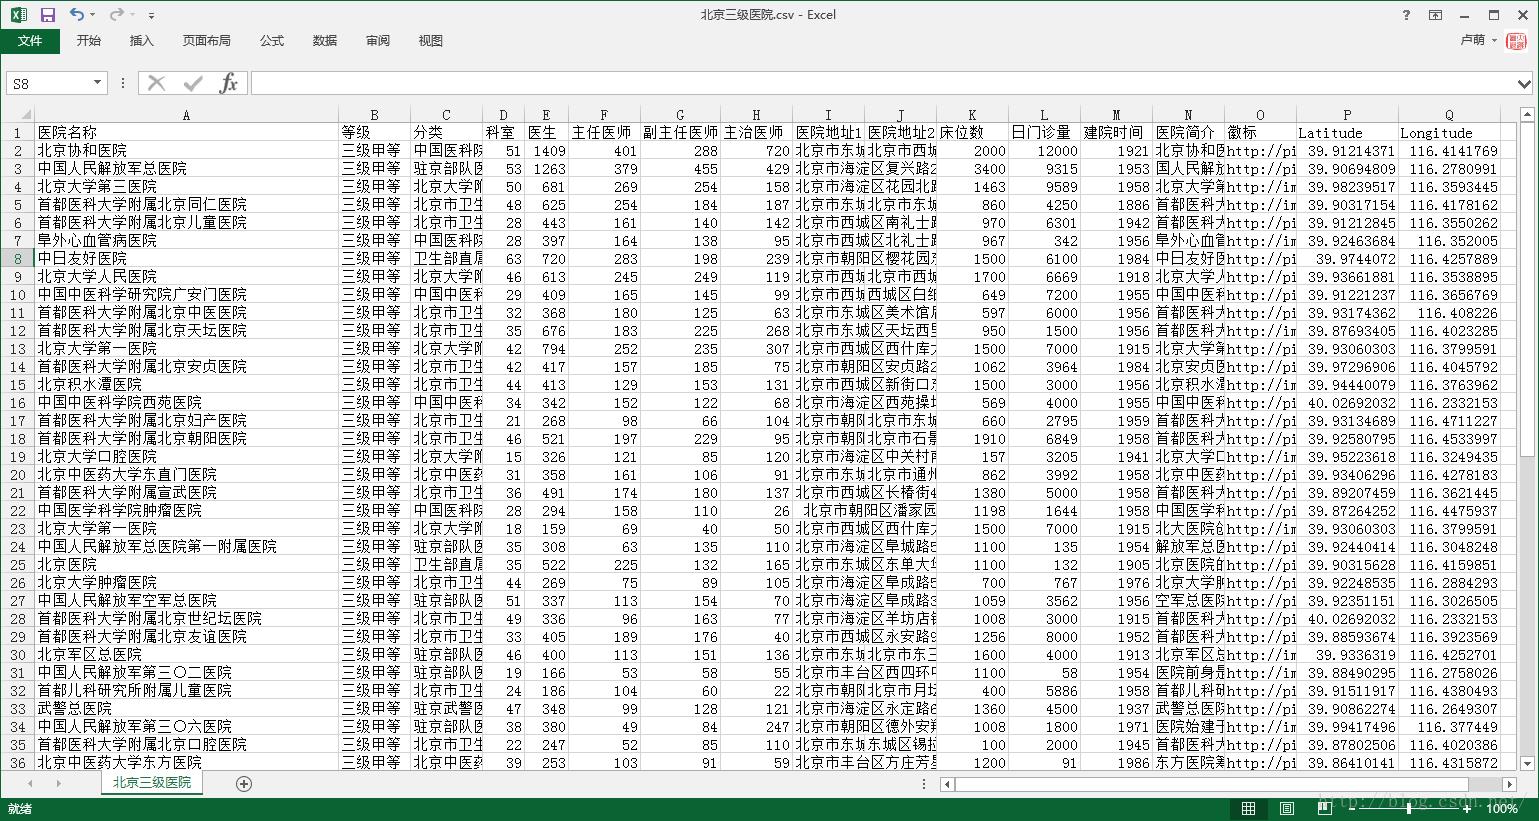The image size is (1539, 821).
Task: Select header cell Longitude
Action: [x=1449, y=132]
